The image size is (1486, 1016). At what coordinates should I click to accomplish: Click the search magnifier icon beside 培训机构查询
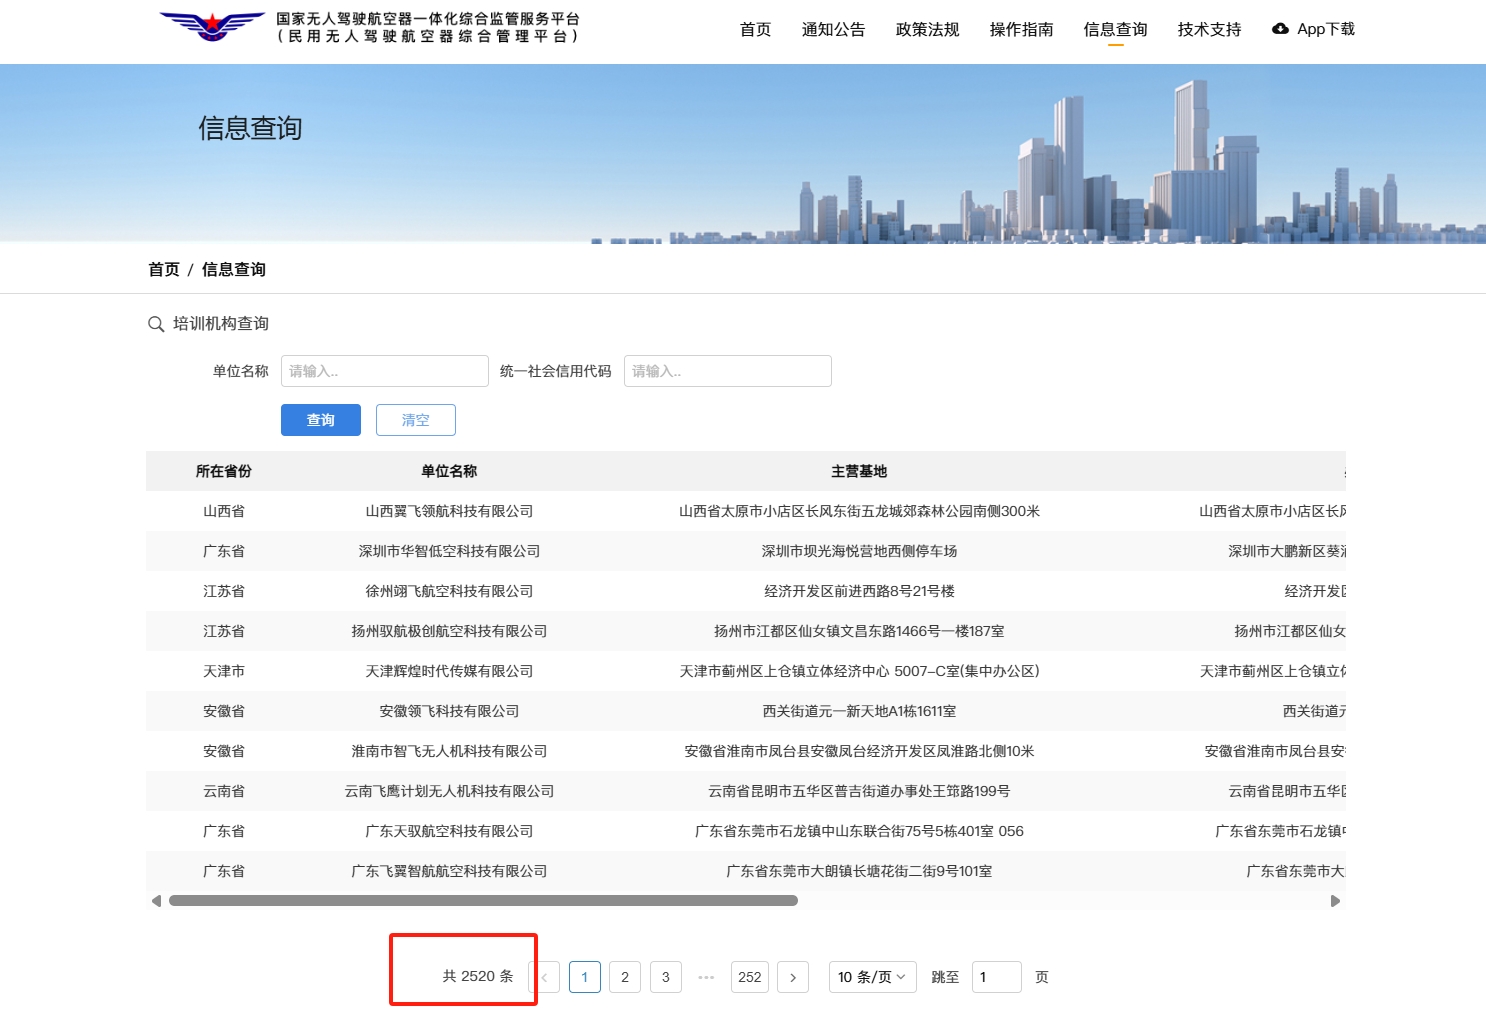(156, 324)
